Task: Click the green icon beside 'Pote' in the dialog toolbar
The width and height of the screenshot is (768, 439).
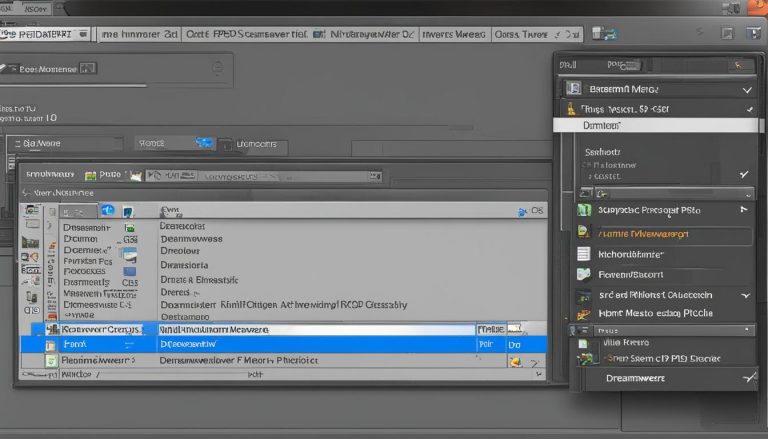Action: pos(91,175)
